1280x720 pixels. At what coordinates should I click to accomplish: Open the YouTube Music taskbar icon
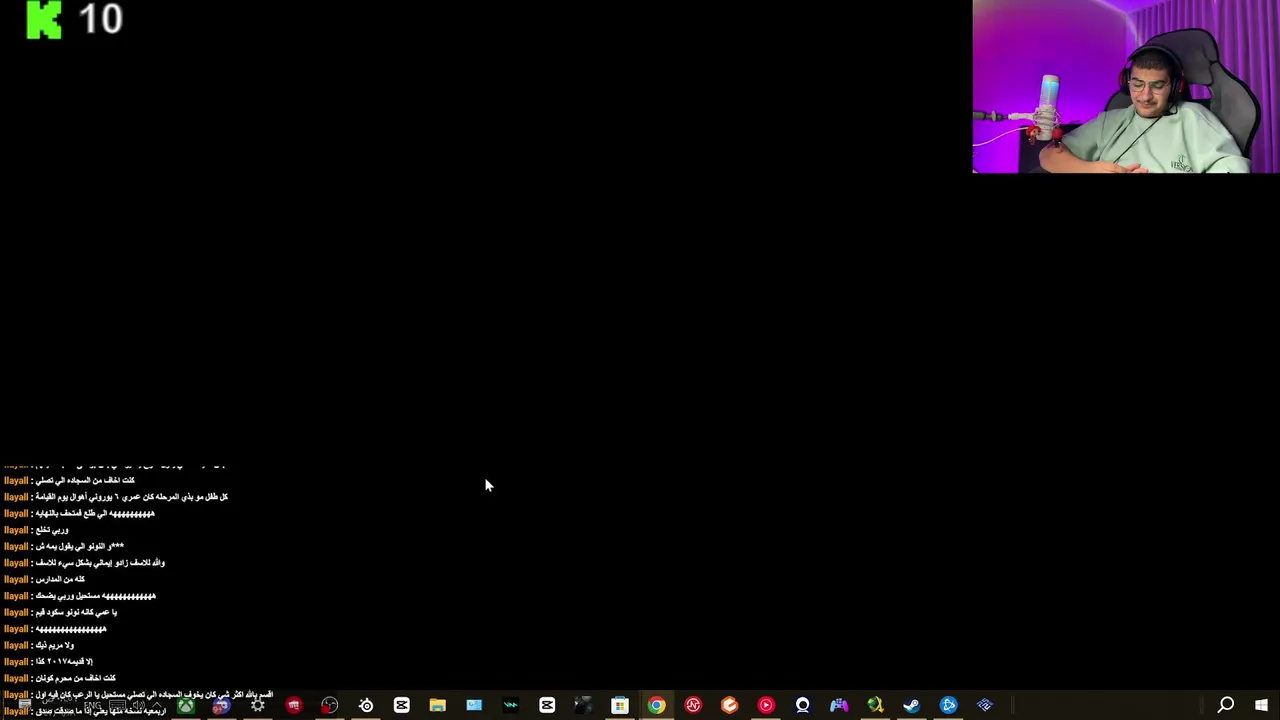point(766,706)
